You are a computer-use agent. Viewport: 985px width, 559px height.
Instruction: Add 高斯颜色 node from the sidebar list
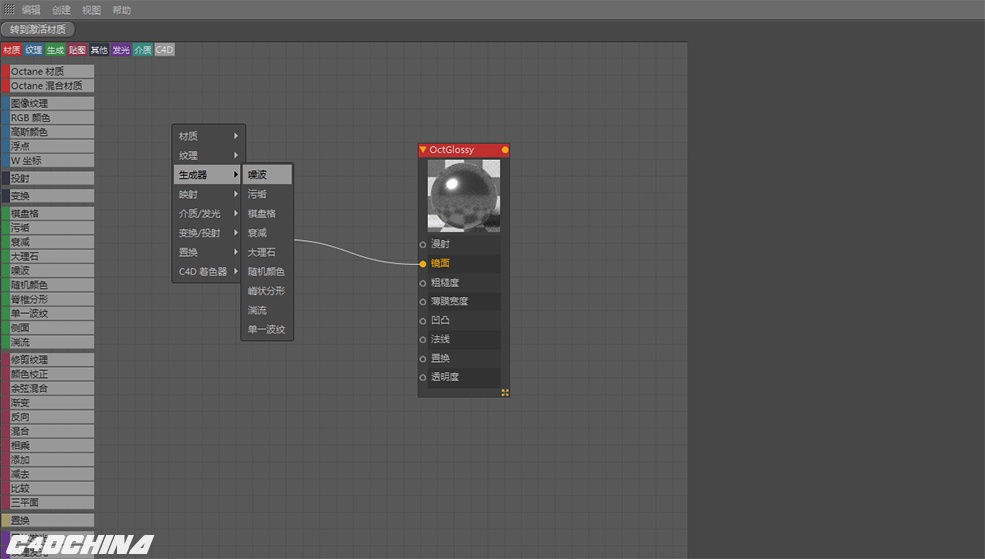48,132
